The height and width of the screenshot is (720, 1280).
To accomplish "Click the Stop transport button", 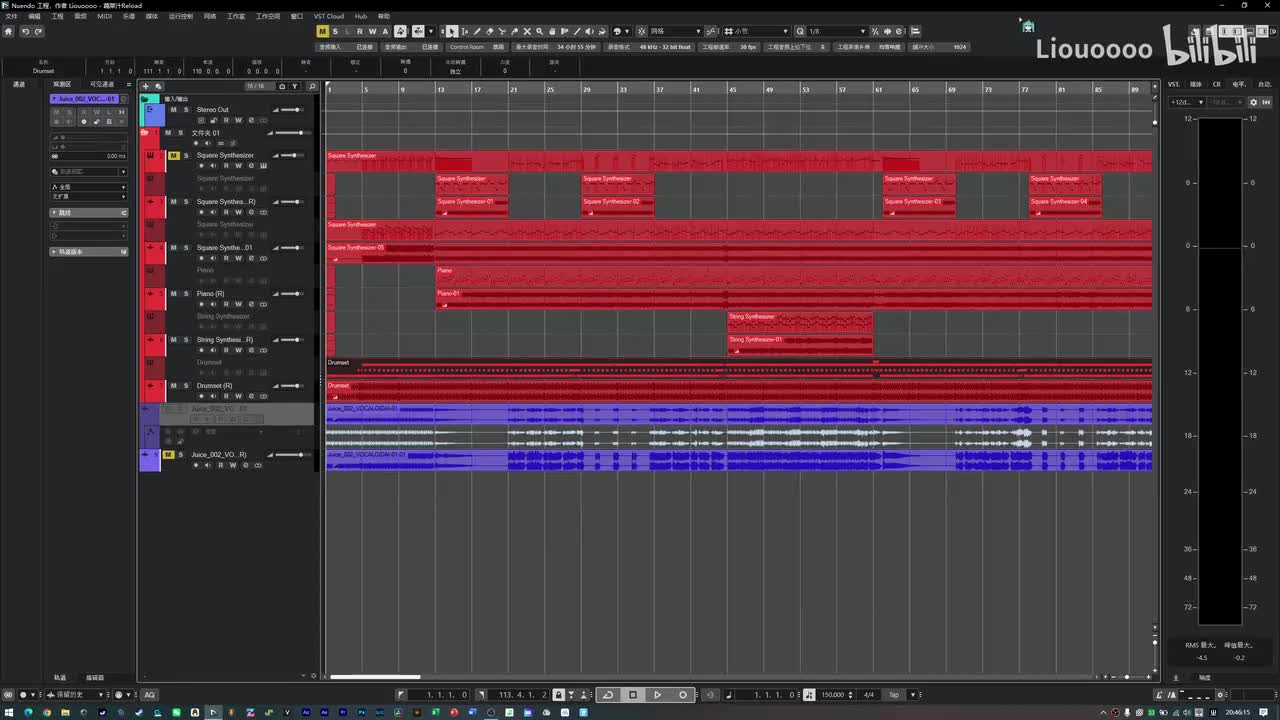I will click(633, 694).
